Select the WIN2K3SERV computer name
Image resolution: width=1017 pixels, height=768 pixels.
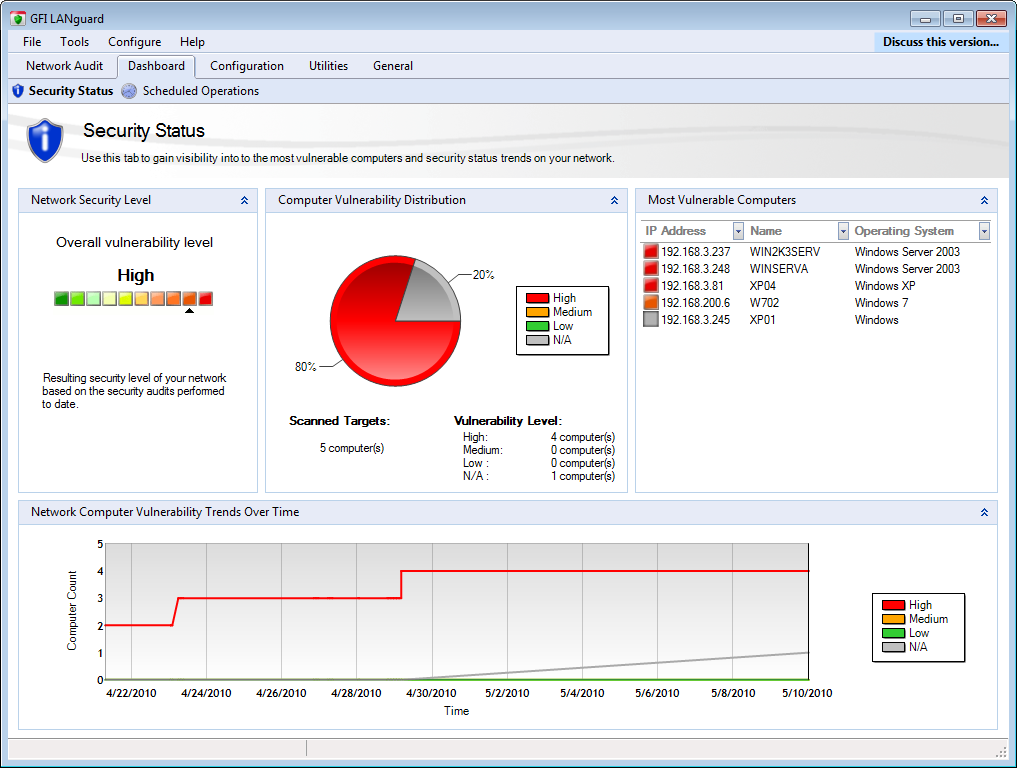click(x=785, y=252)
